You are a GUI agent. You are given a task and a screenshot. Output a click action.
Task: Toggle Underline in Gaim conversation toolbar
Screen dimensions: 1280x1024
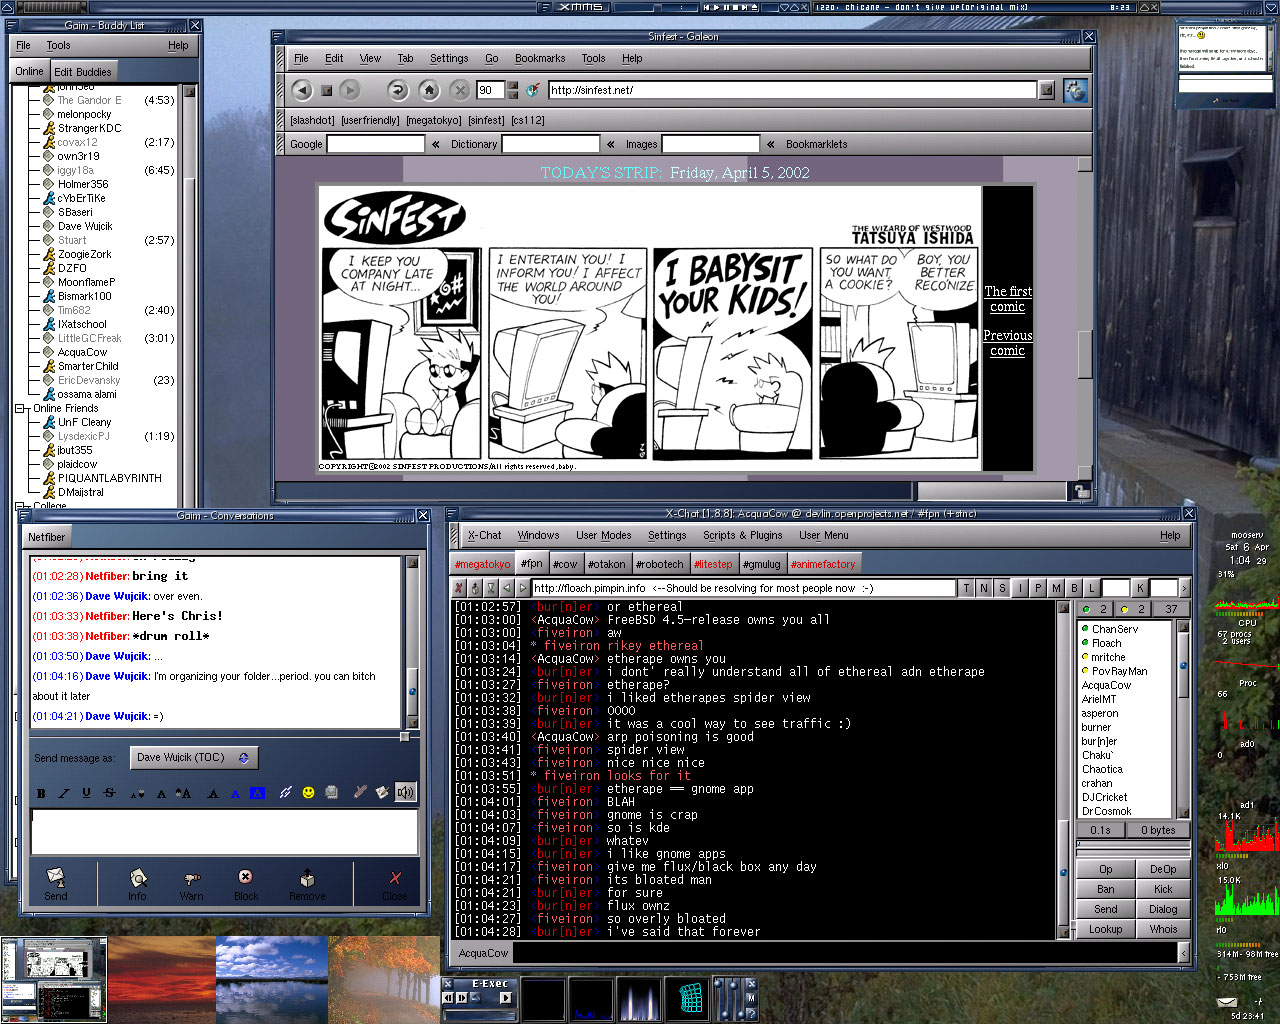[x=86, y=793]
